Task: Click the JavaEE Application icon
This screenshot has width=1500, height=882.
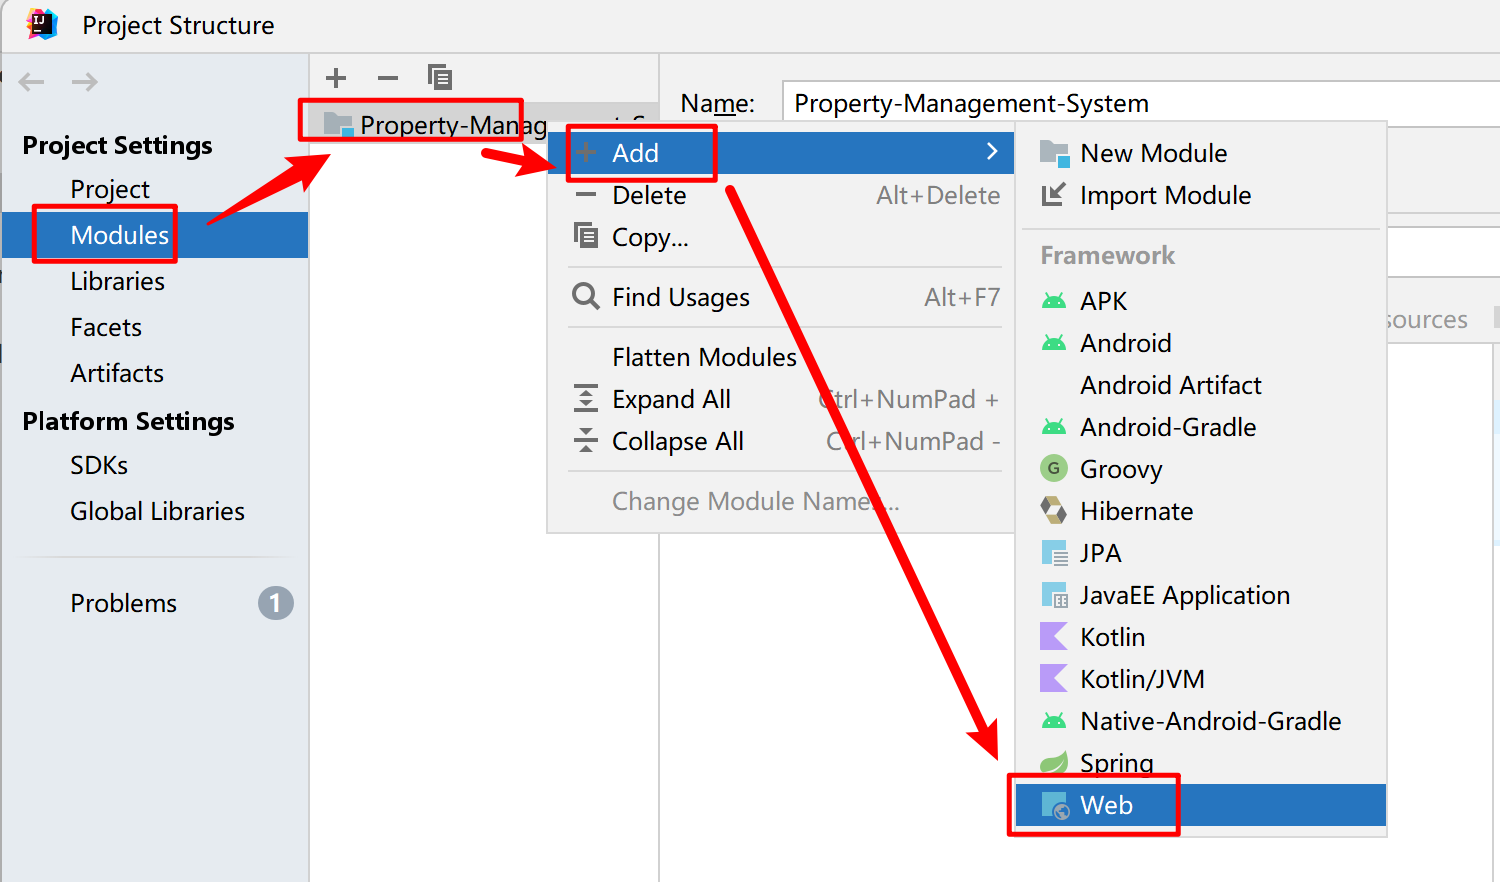Action: (1055, 595)
